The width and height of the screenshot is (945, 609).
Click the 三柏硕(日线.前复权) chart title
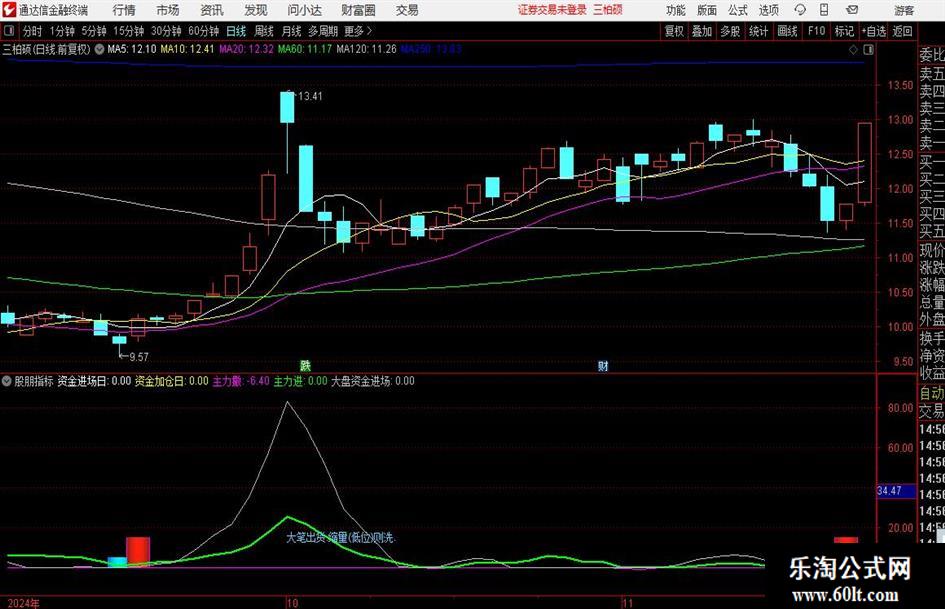tap(46, 49)
